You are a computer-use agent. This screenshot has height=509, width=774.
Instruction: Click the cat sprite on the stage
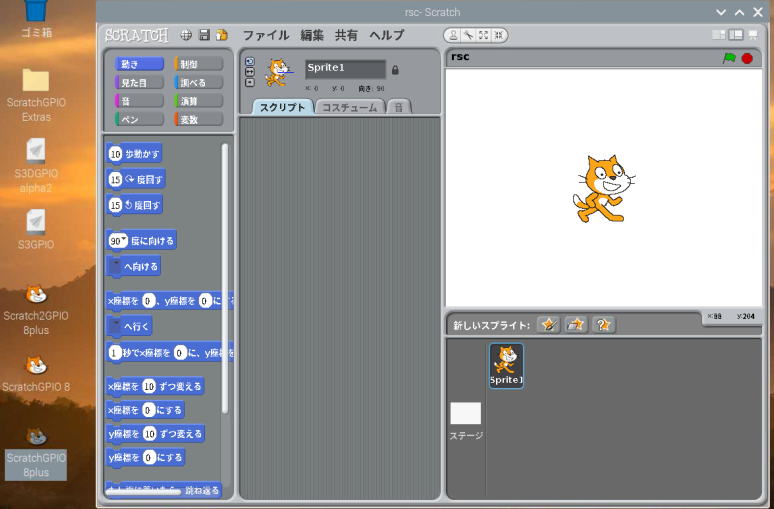(x=603, y=189)
